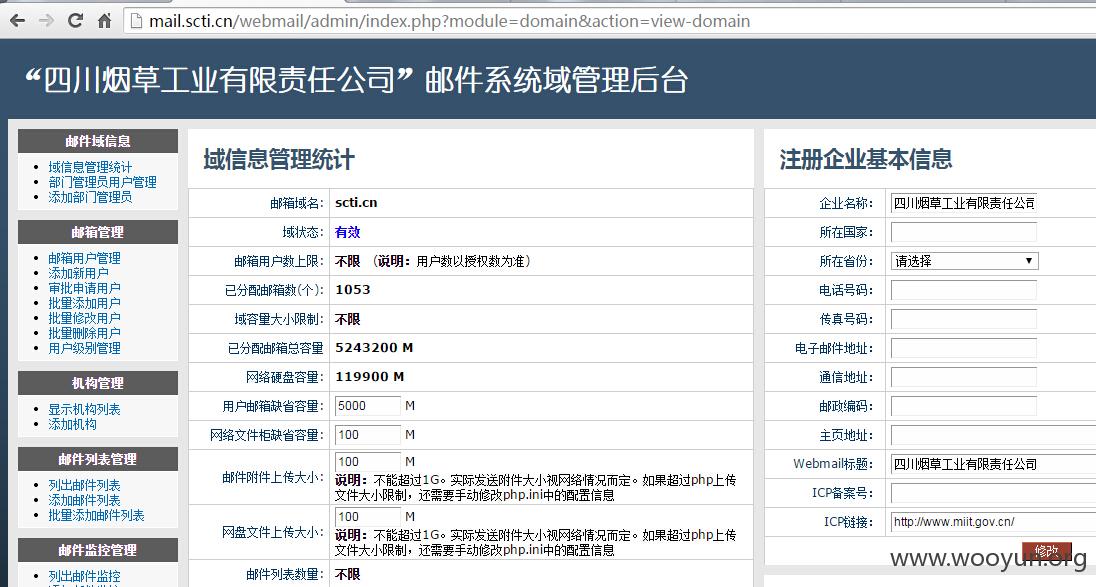The height and width of the screenshot is (587, 1096).
Task: Click the 邮政编码 input field
Action: point(964,406)
